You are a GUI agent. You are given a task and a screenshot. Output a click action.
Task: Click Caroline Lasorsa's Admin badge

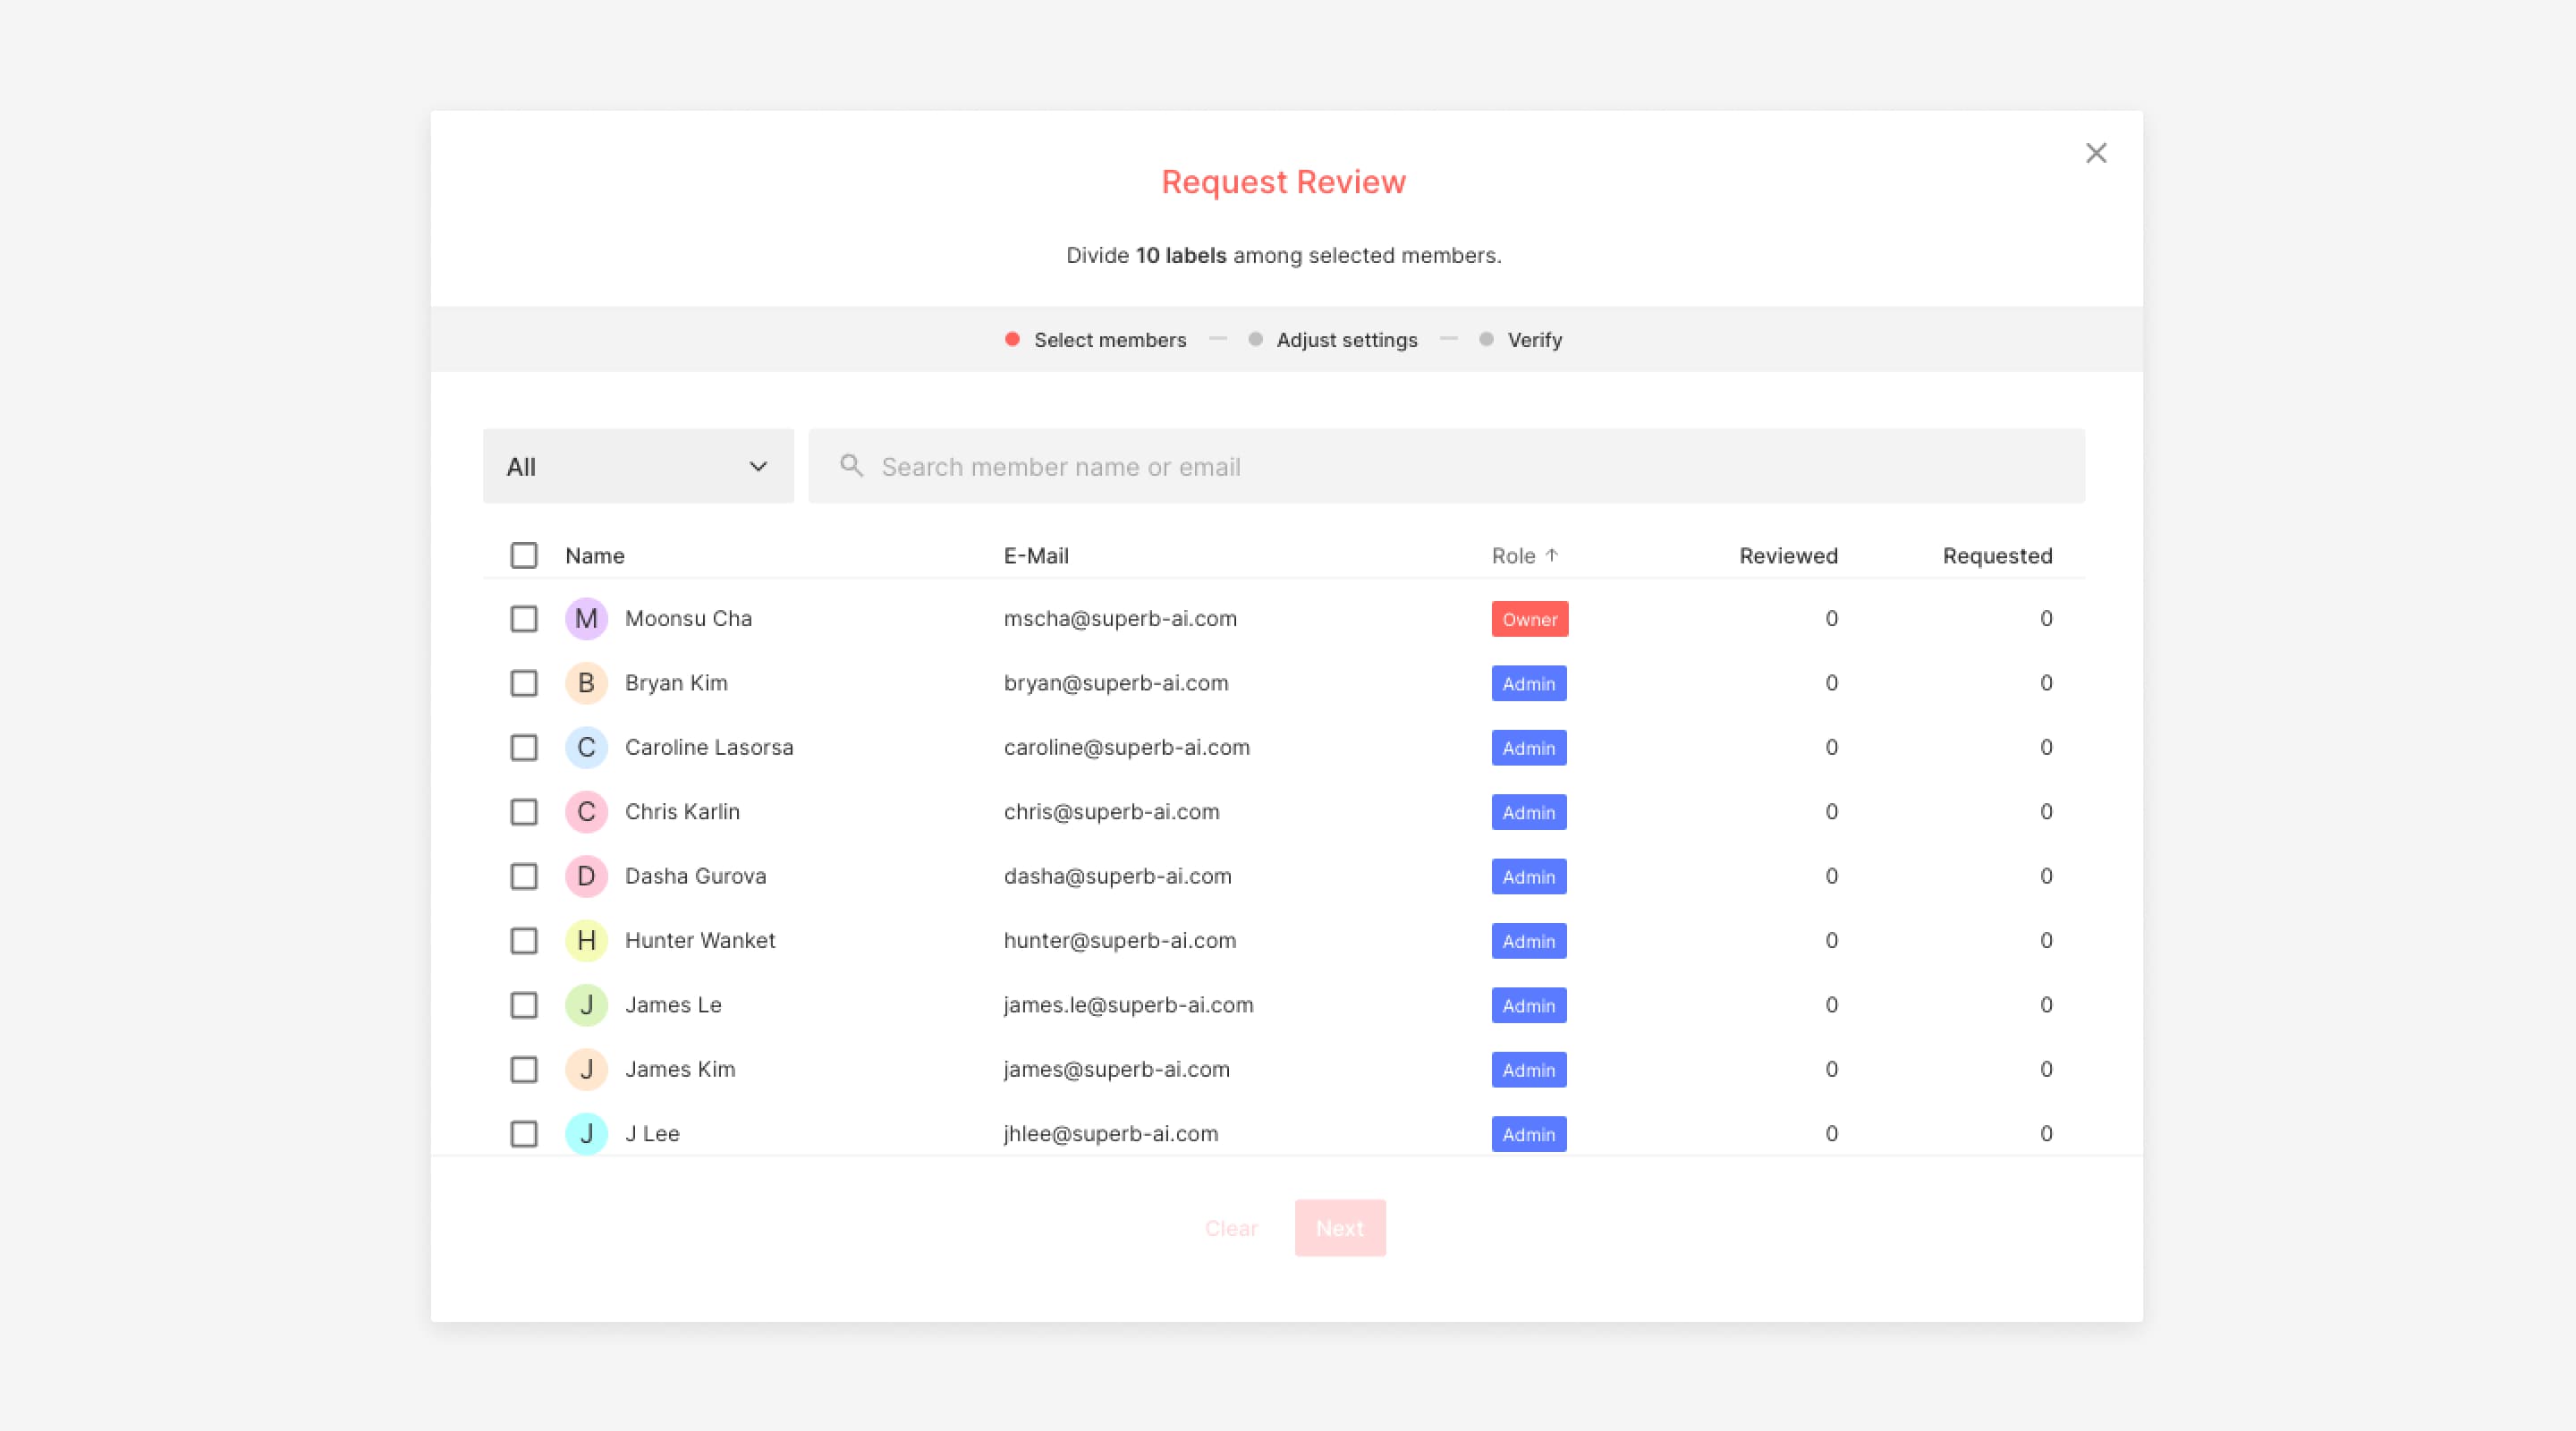(1529, 748)
